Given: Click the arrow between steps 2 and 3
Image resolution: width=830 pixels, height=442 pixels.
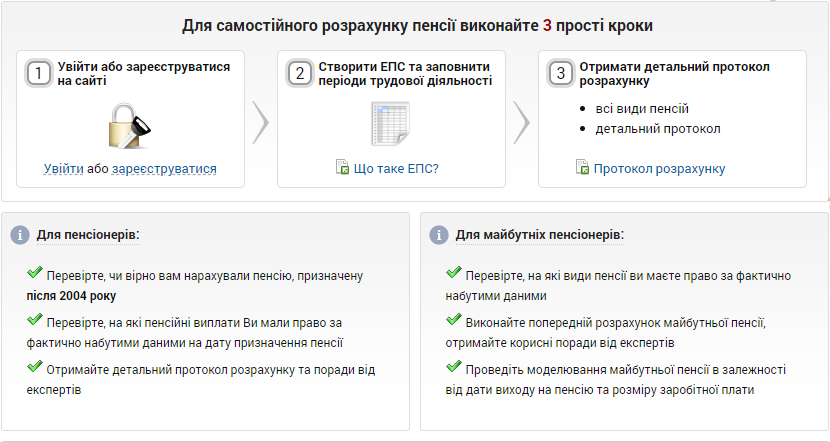Looking at the screenshot, I should tap(521, 123).
